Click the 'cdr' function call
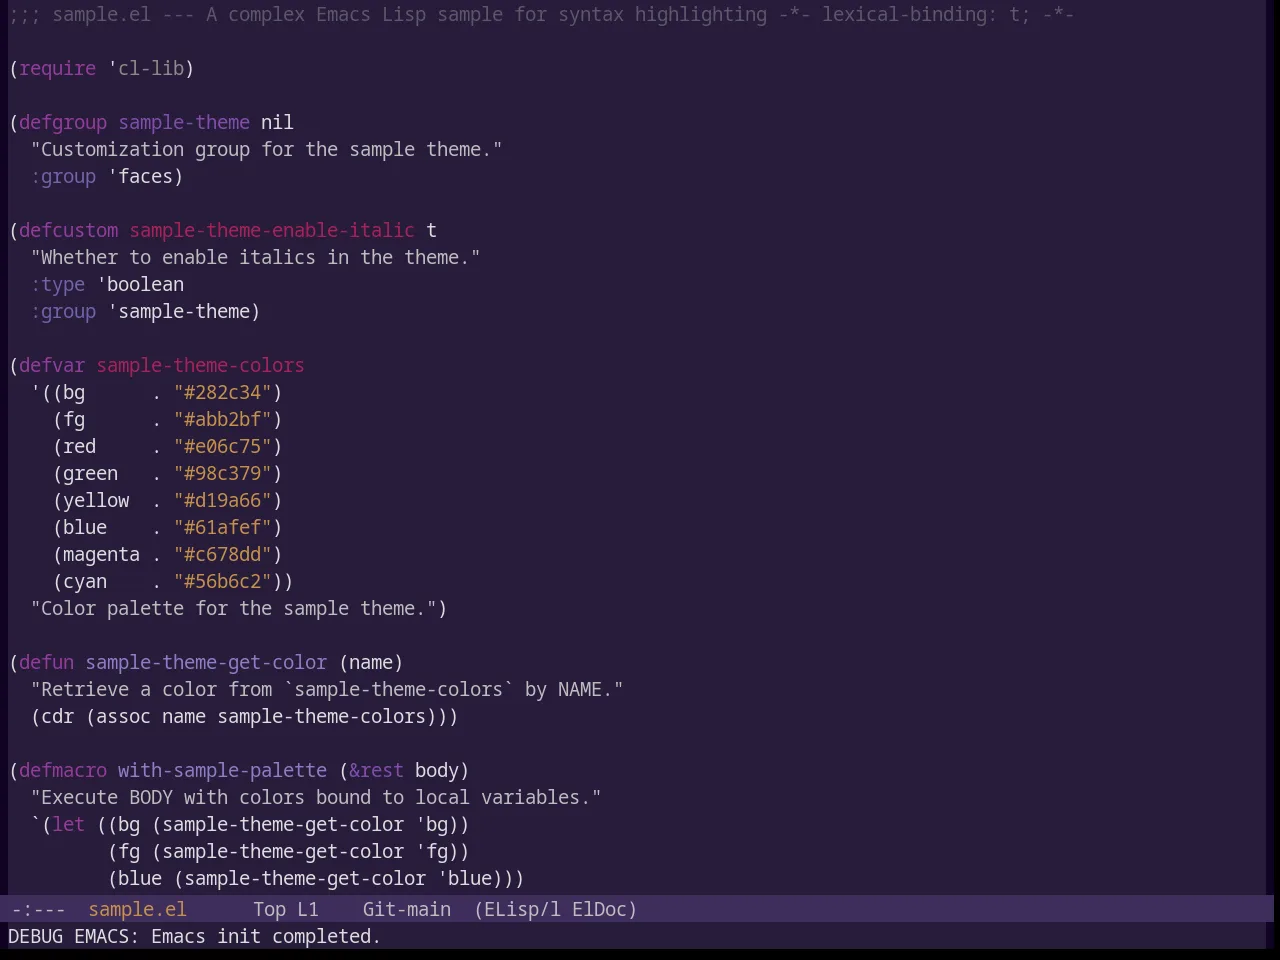 pos(57,716)
